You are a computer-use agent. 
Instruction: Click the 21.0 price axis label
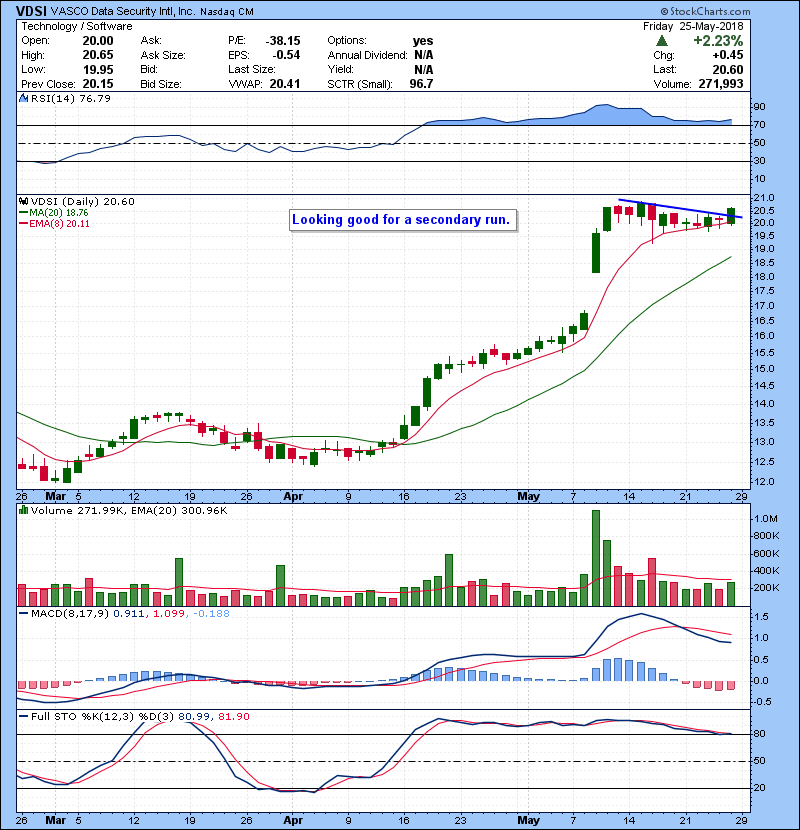763,197
